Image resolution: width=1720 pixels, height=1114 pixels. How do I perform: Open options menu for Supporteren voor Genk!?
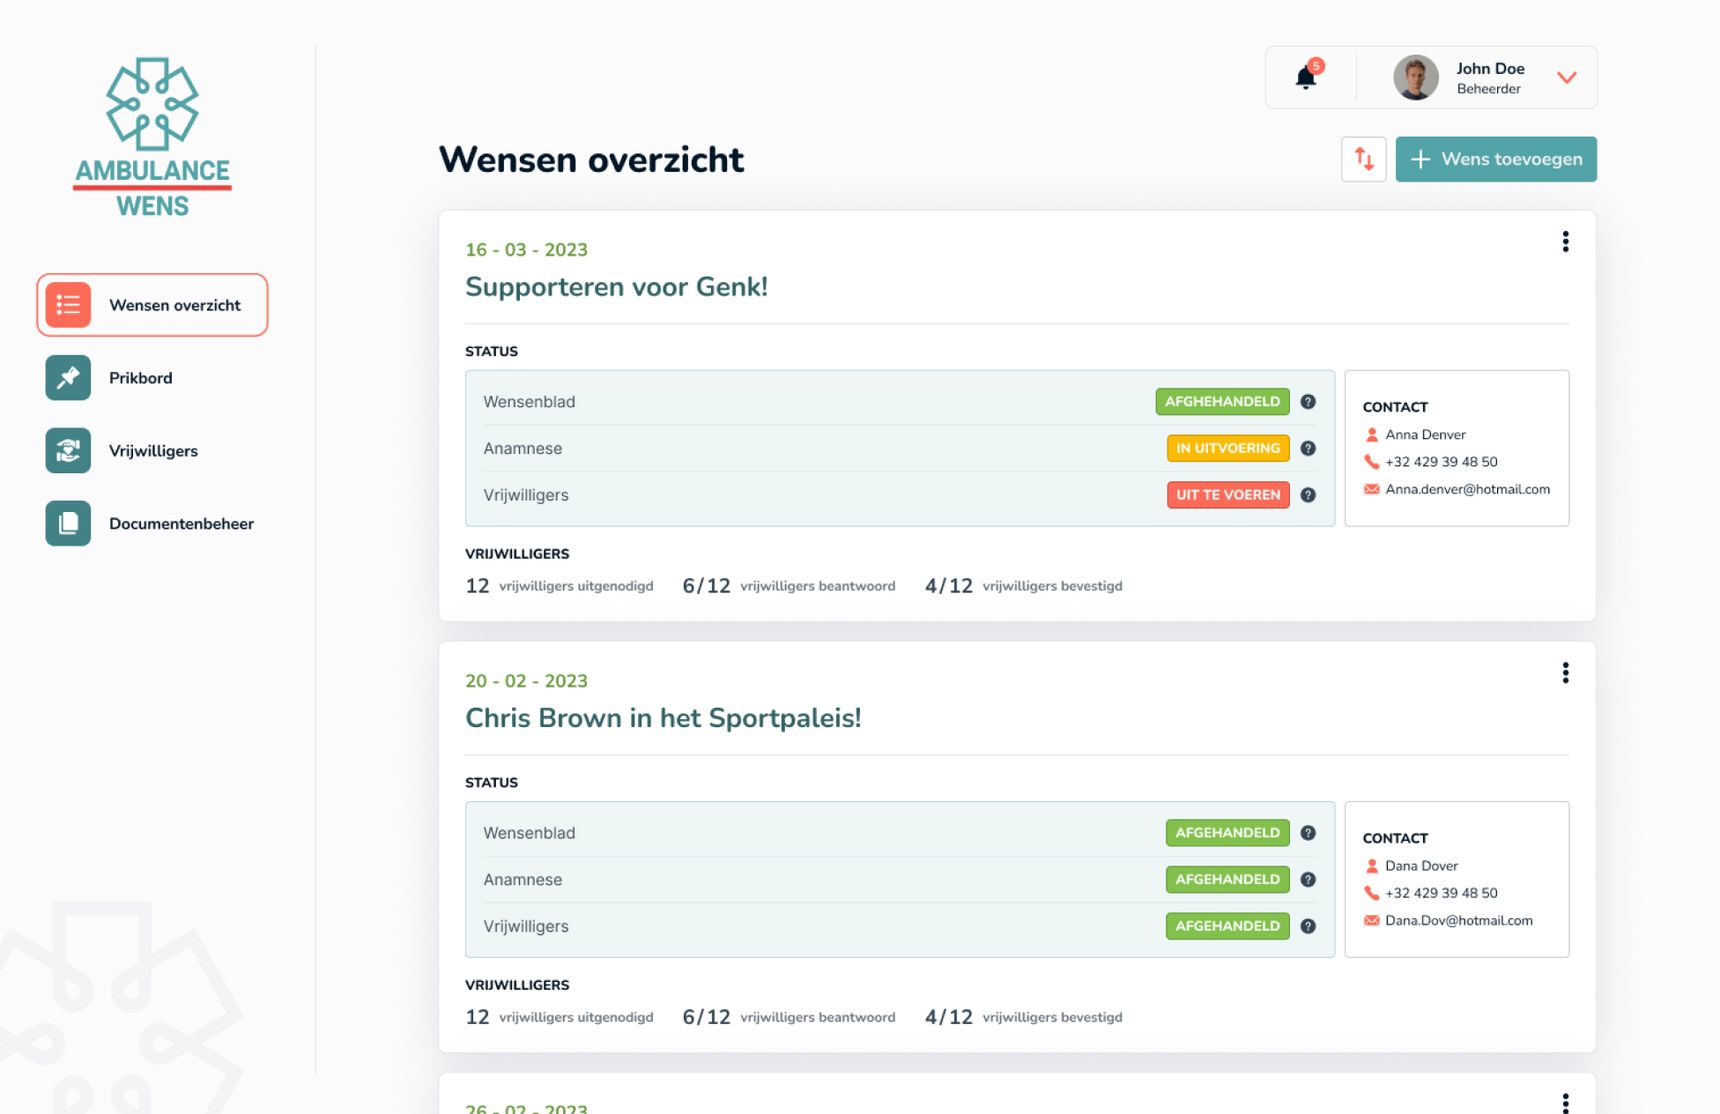coord(1565,242)
